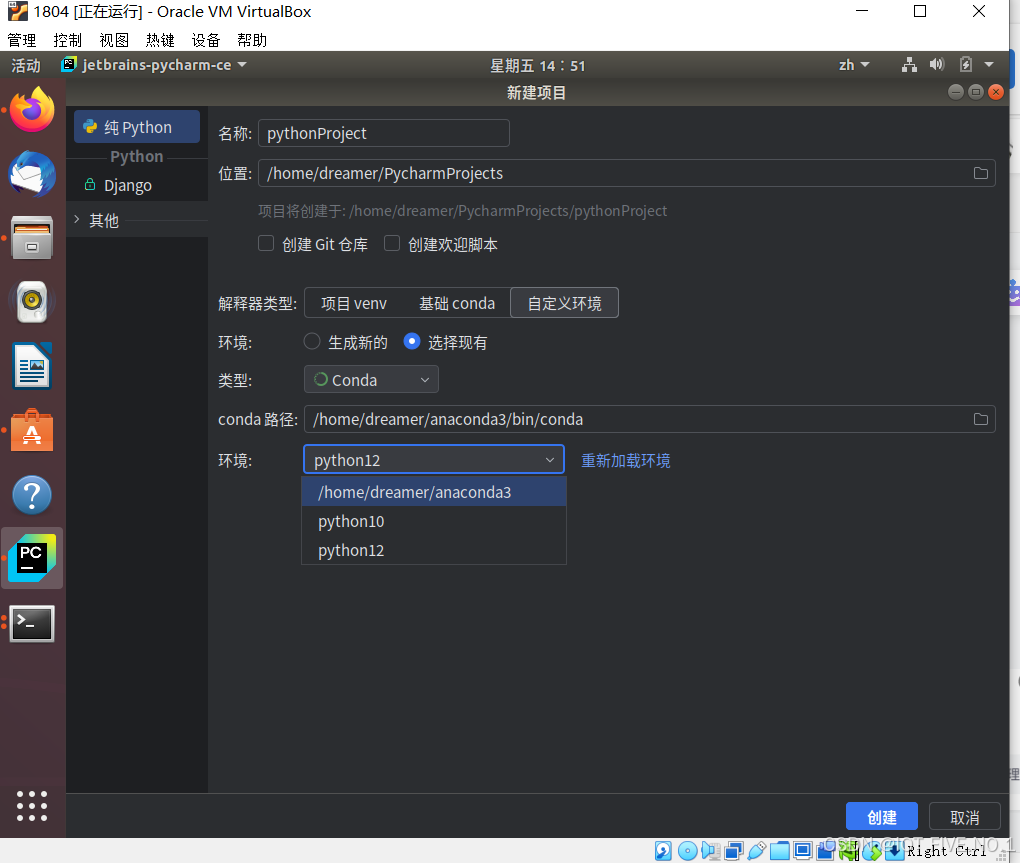Open the zh input language menu

tap(854, 65)
